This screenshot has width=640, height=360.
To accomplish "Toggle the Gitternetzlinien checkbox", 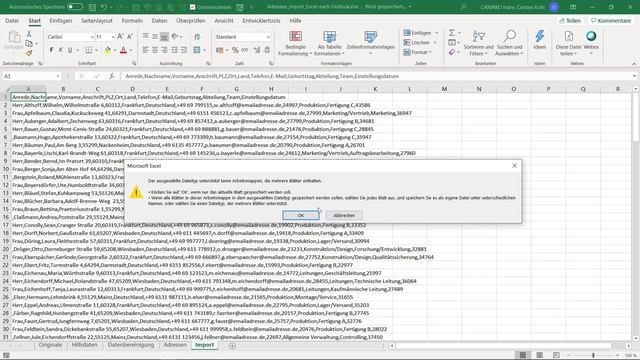I will click(x=193, y=7).
